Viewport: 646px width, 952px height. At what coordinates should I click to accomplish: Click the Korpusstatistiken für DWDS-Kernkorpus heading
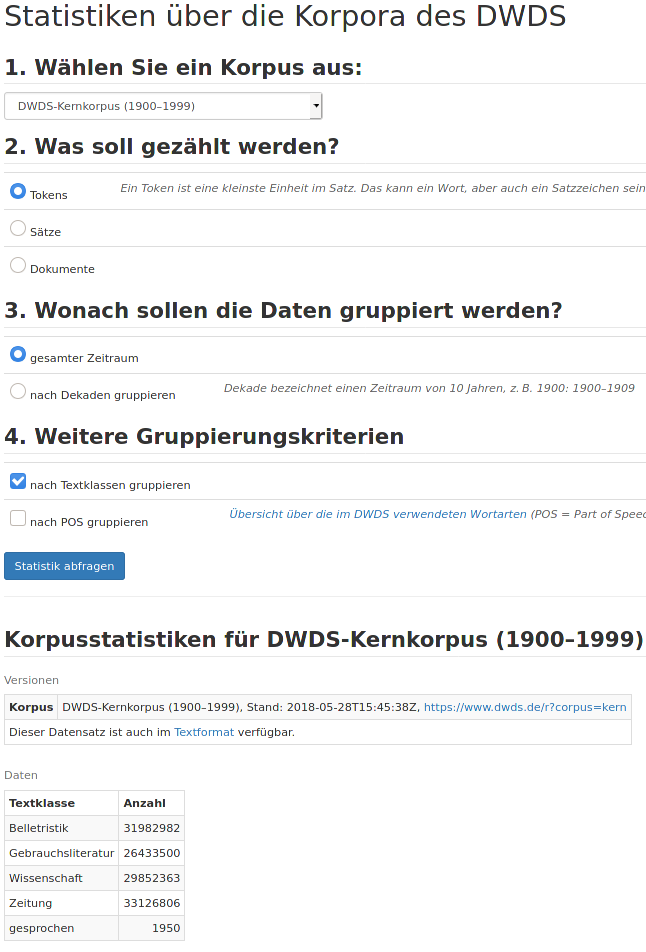(324, 639)
